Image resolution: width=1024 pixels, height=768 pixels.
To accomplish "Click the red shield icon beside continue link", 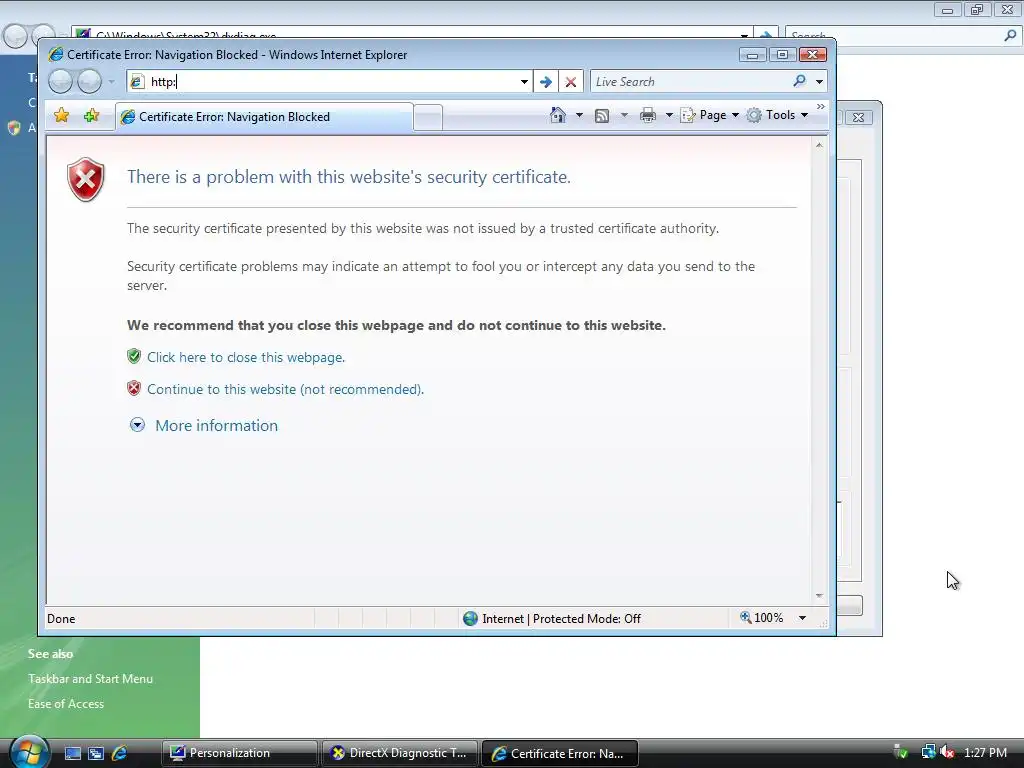I will tap(134, 389).
